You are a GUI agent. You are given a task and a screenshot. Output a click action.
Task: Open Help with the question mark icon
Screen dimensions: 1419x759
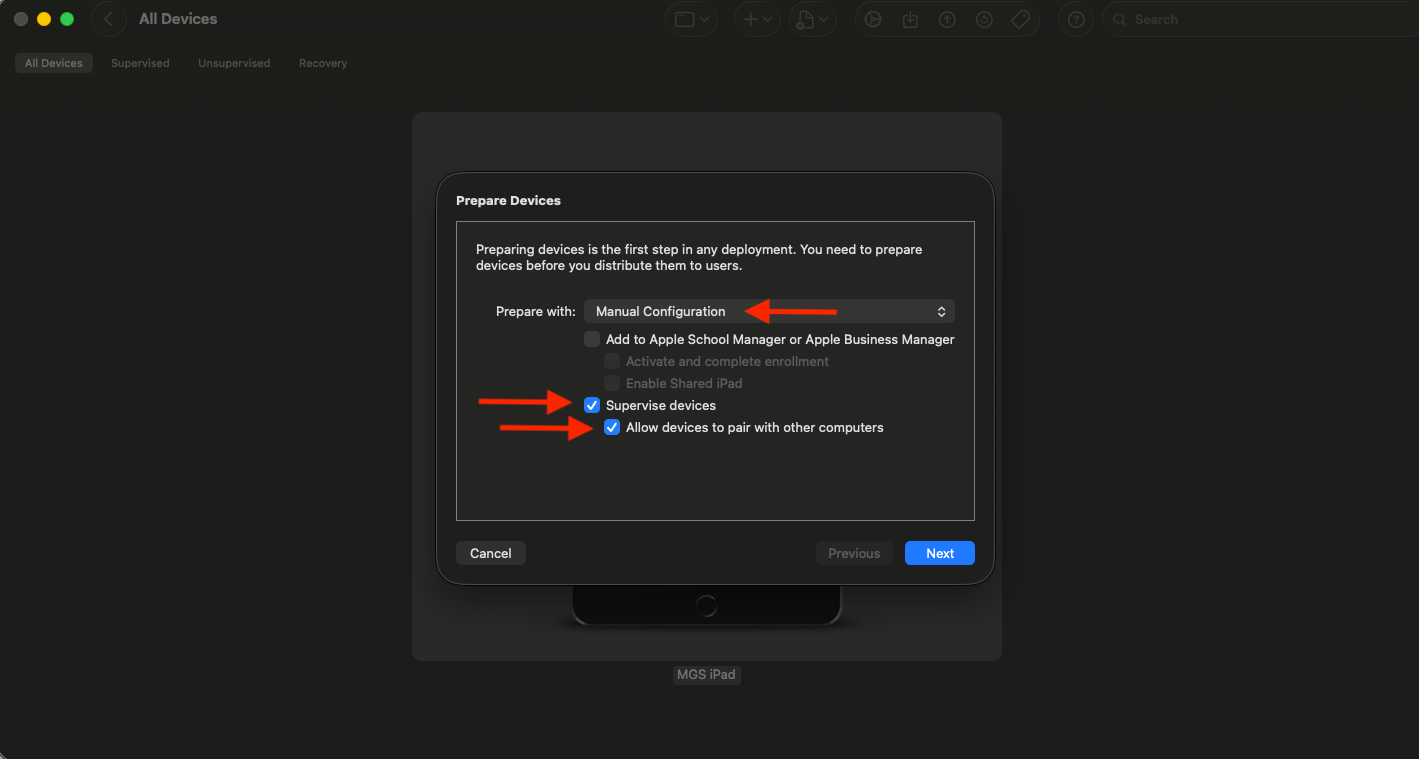click(1075, 19)
